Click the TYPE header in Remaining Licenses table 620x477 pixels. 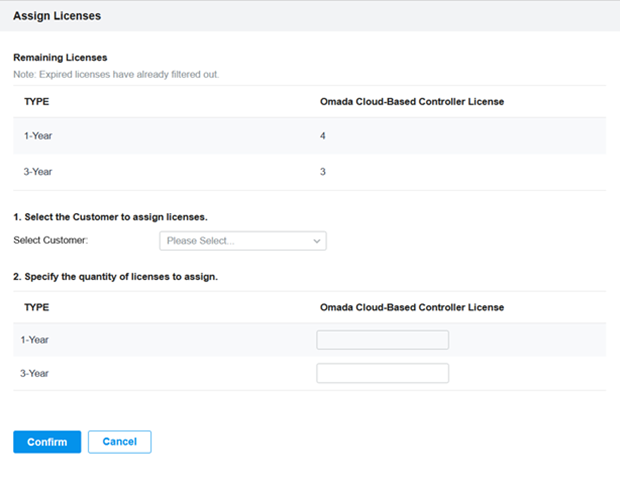pos(37,102)
